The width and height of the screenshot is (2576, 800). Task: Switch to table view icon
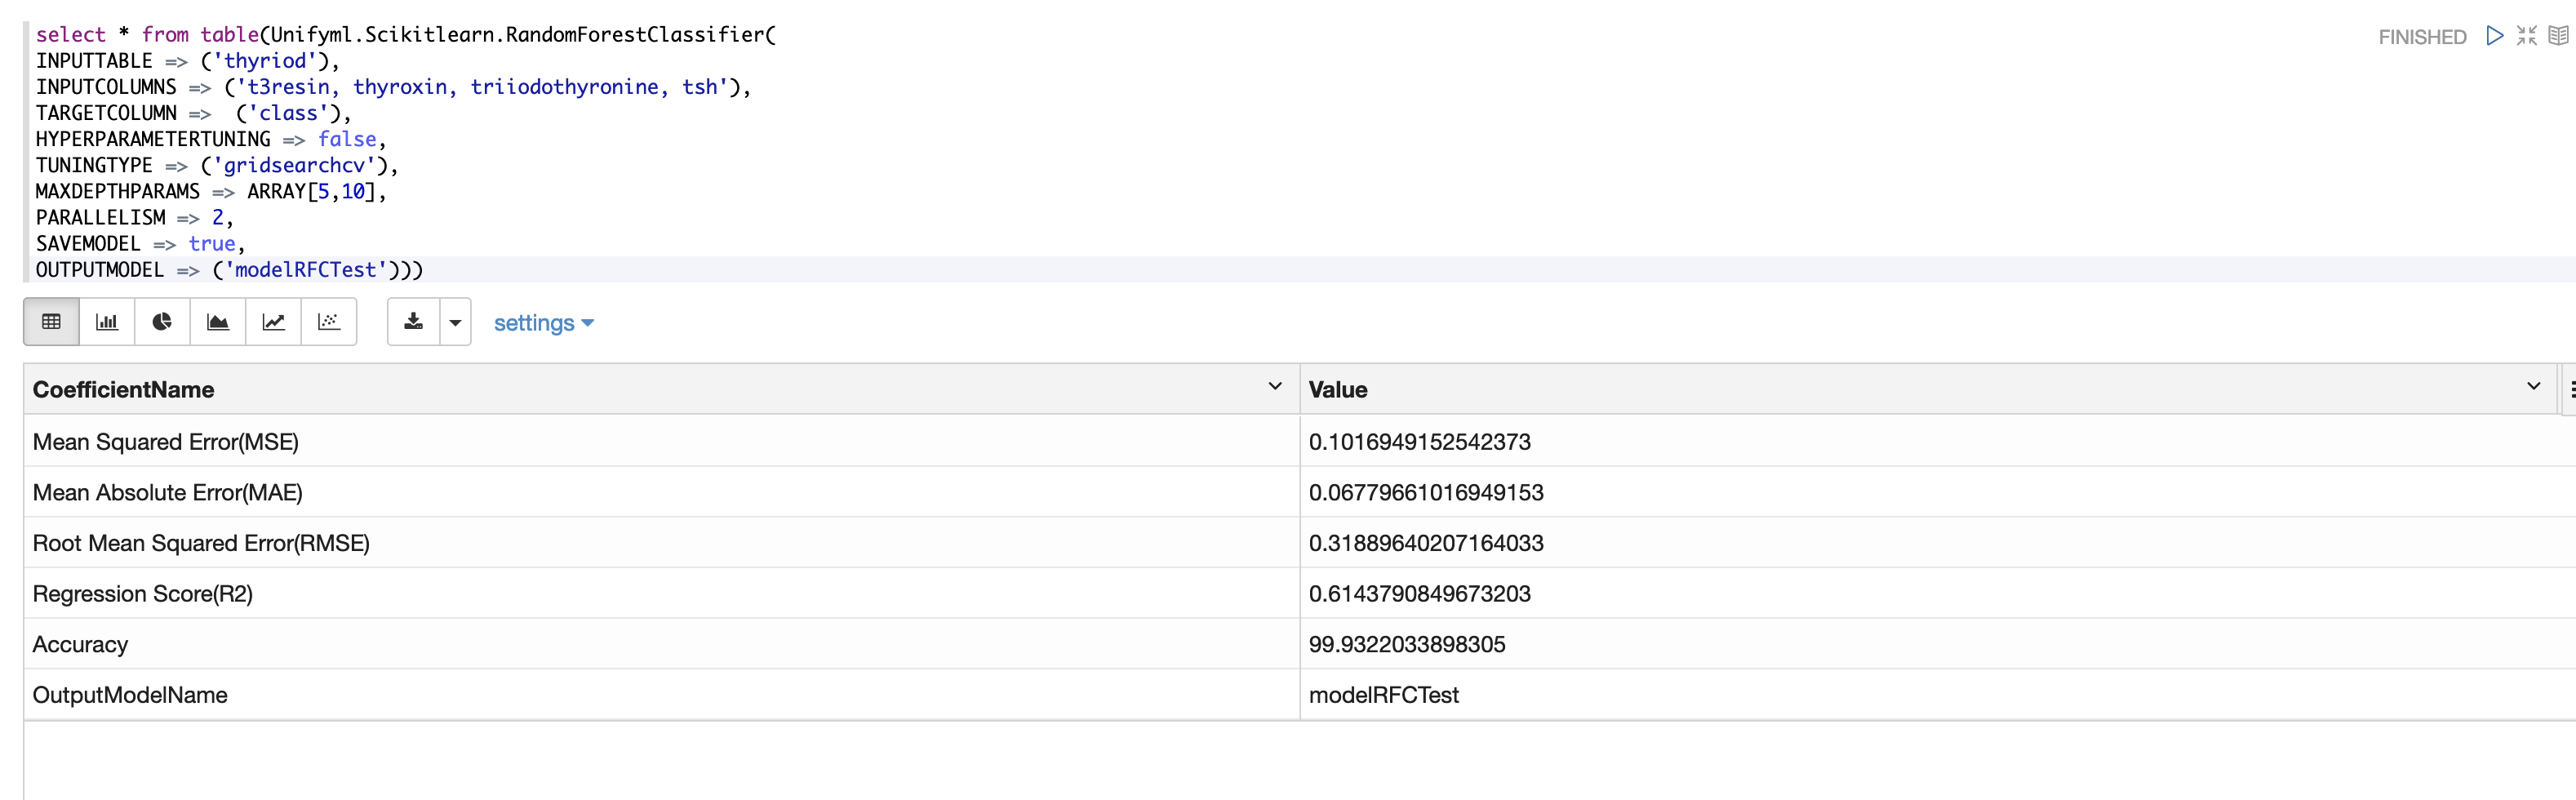coord(51,322)
